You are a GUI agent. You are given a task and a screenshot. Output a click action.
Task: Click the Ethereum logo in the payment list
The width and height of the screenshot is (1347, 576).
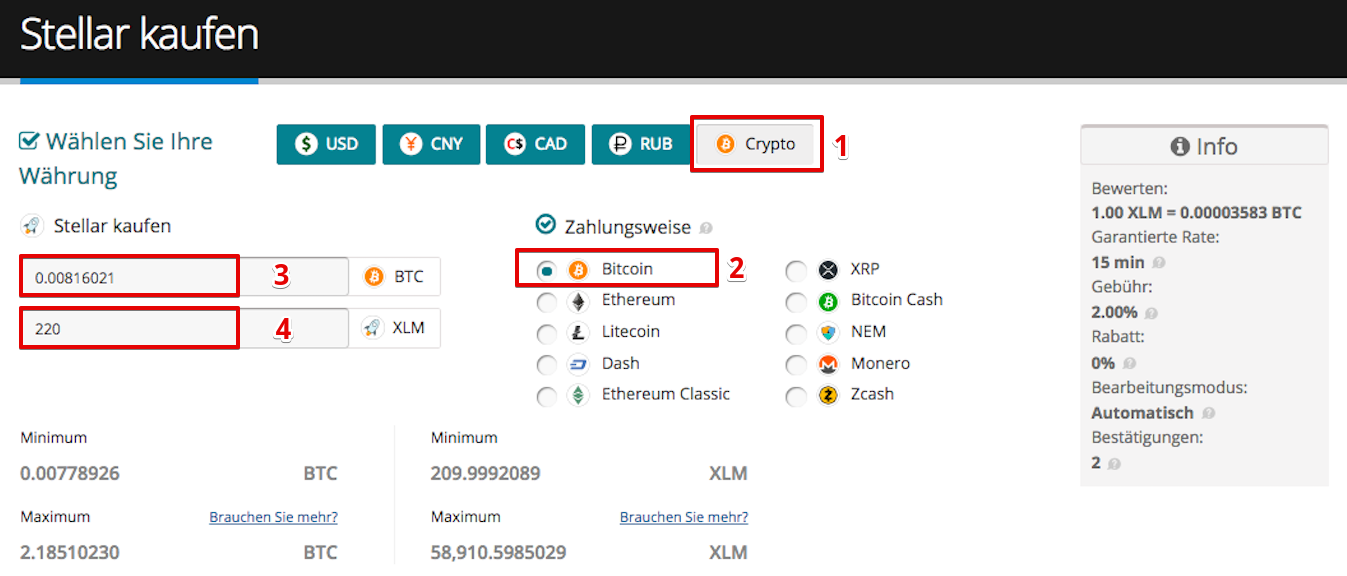pos(578,301)
